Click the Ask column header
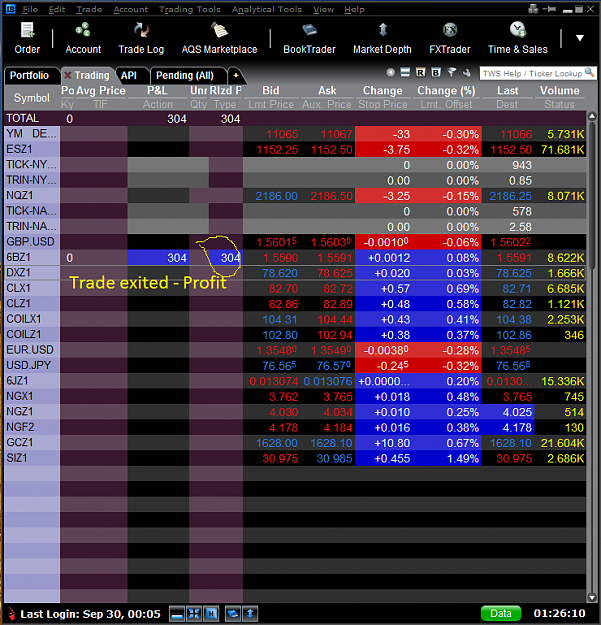601x625 pixels. (327, 90)
